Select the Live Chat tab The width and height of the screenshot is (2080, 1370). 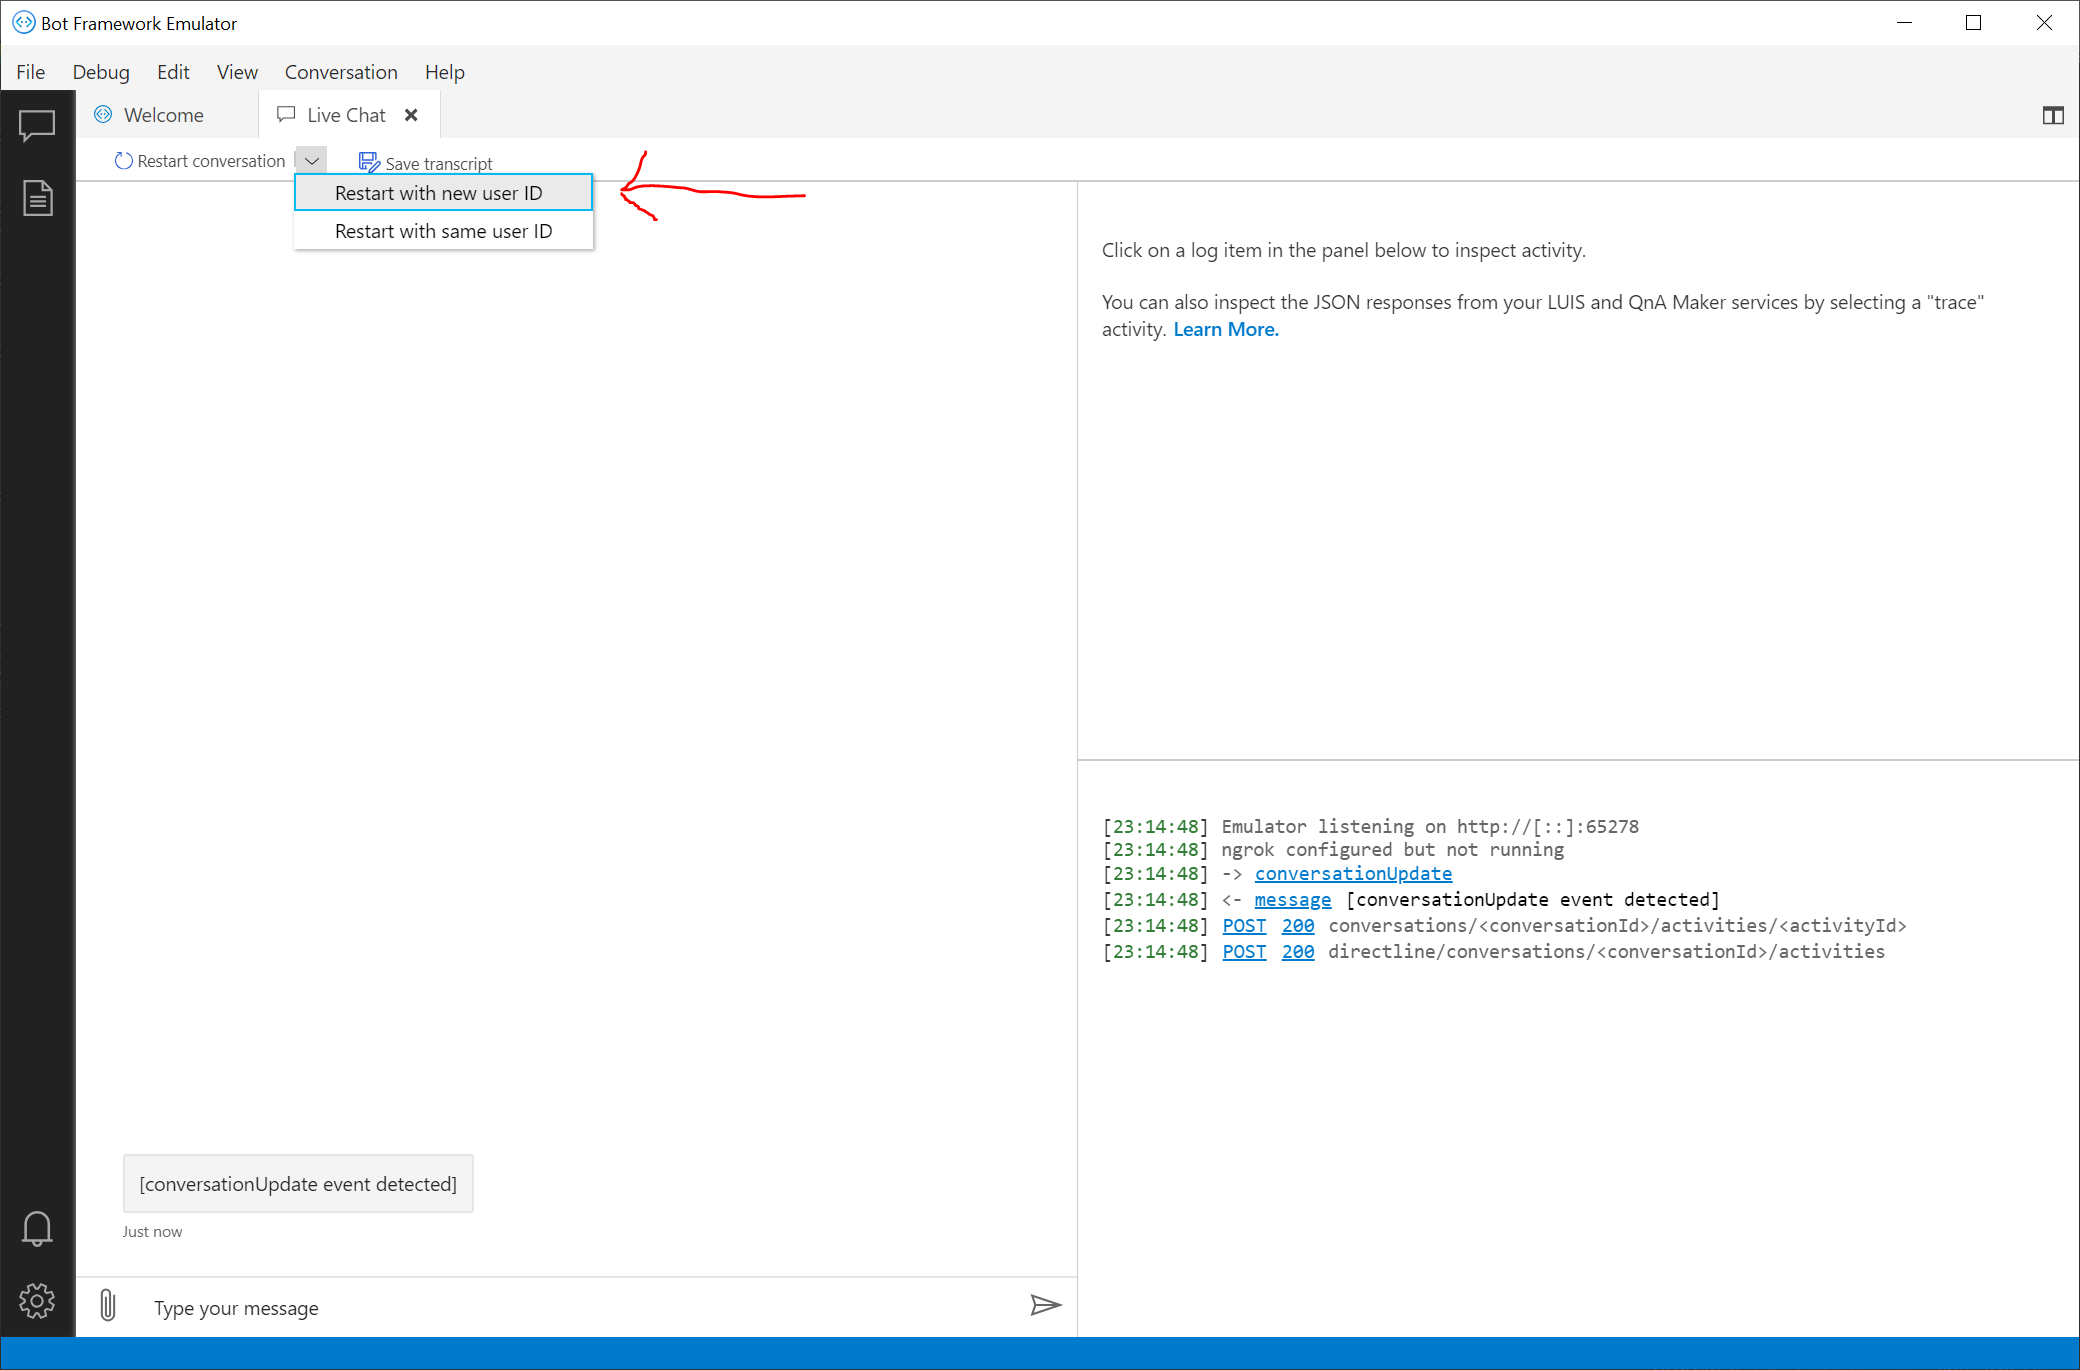[x=345, y=114]
